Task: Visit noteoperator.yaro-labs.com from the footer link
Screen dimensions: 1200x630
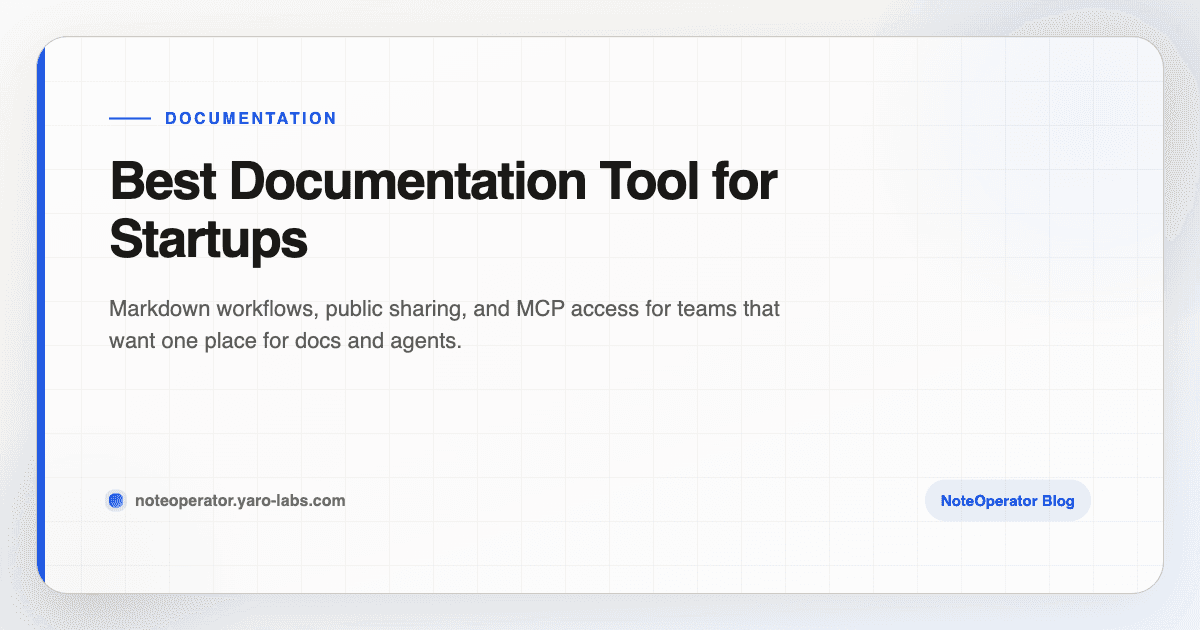Action: [x=240, y=500]
